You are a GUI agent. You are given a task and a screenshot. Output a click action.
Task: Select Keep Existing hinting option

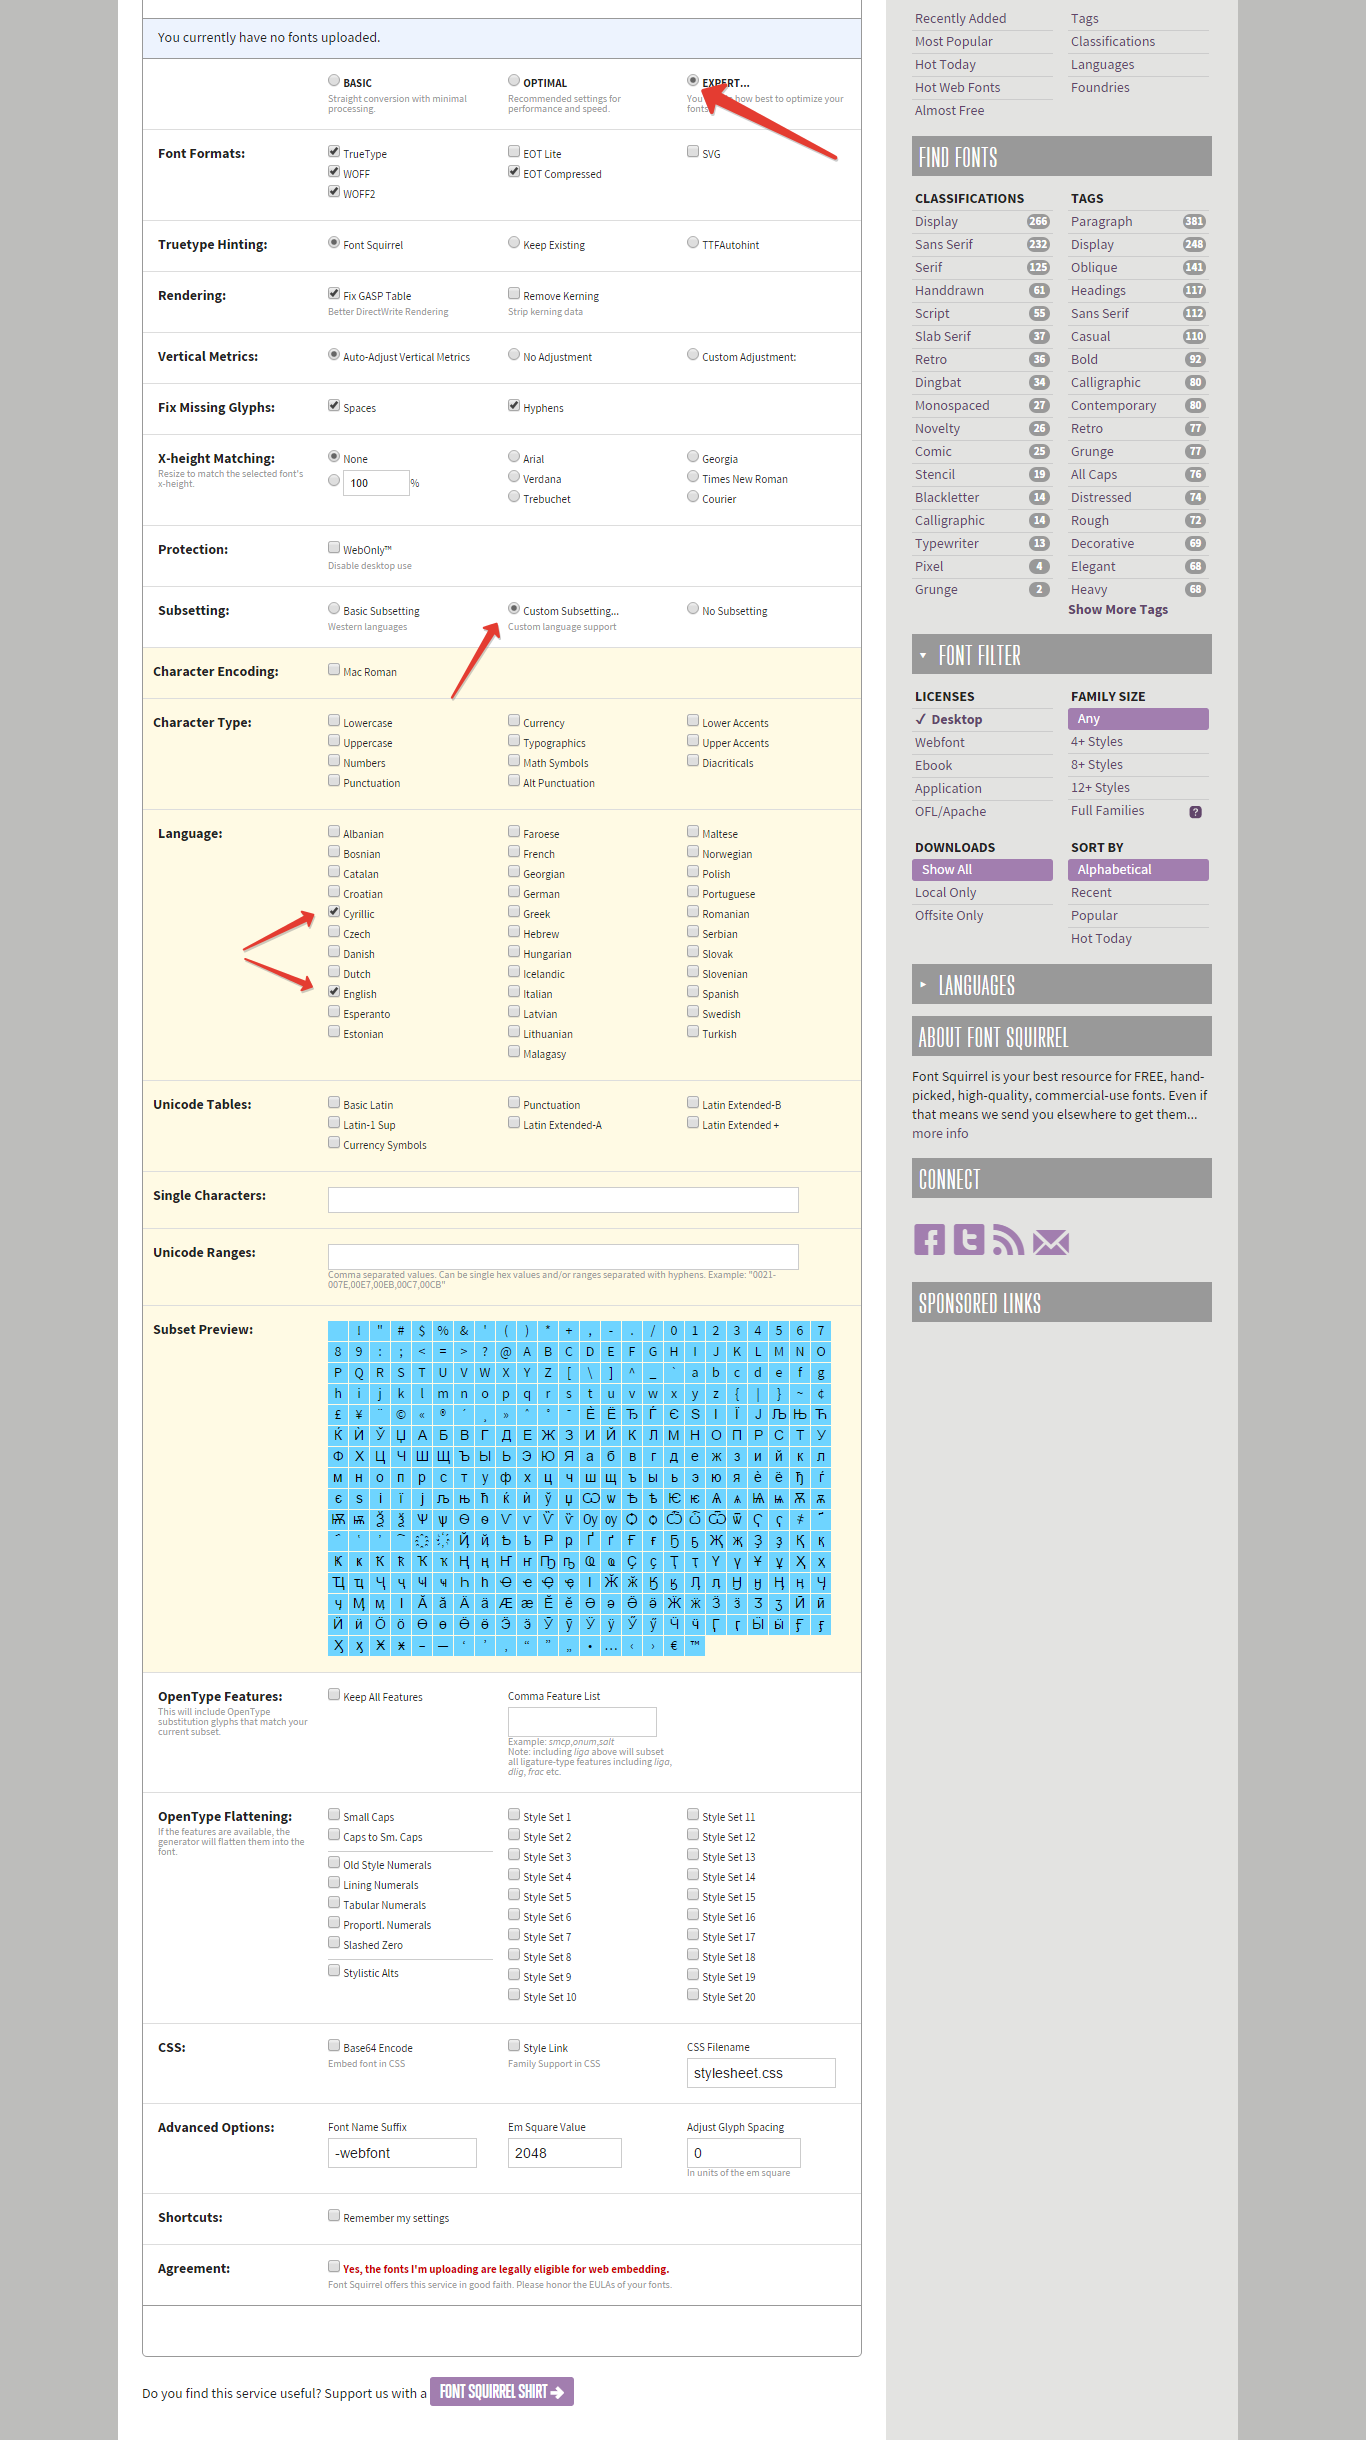[x=514, y=242]
